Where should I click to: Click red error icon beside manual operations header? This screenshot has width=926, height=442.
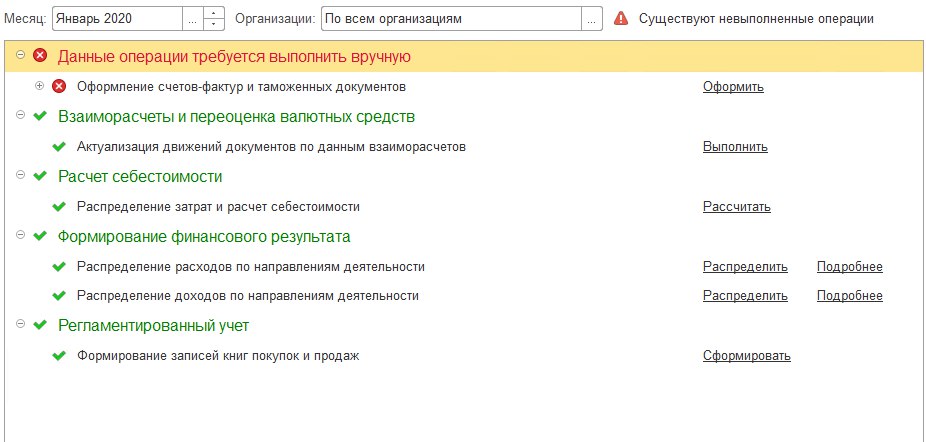click(x=40, y=56)
